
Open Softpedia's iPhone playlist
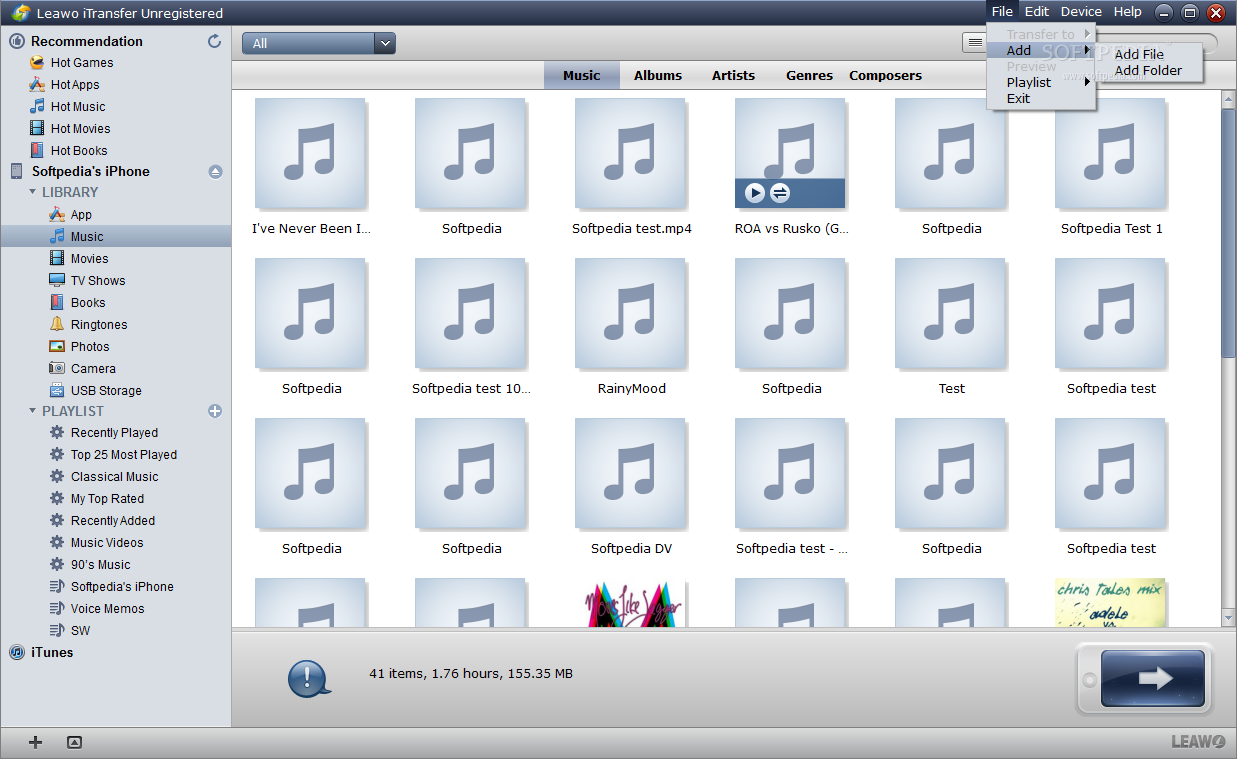(122, 587)
